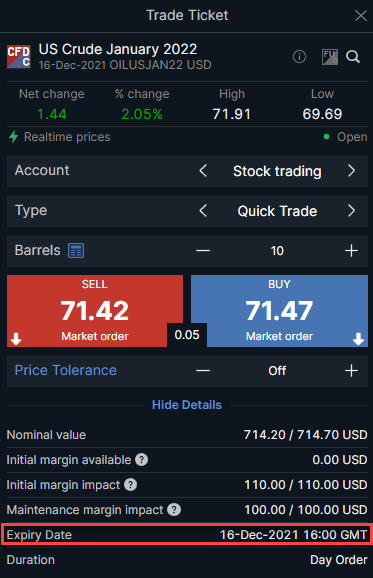Increase the Barrels quantity
373x578 pixels.
pyautogui.click(x=351, y=251)
